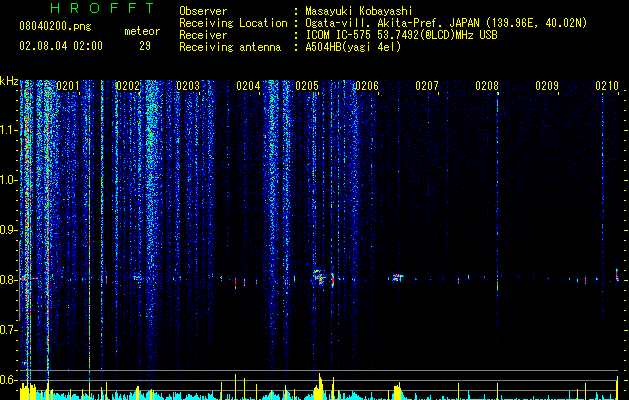Viewport: 629px width, 400px height.
Task: Click the 1.0 kHz axis label
Action: [9, 180]
